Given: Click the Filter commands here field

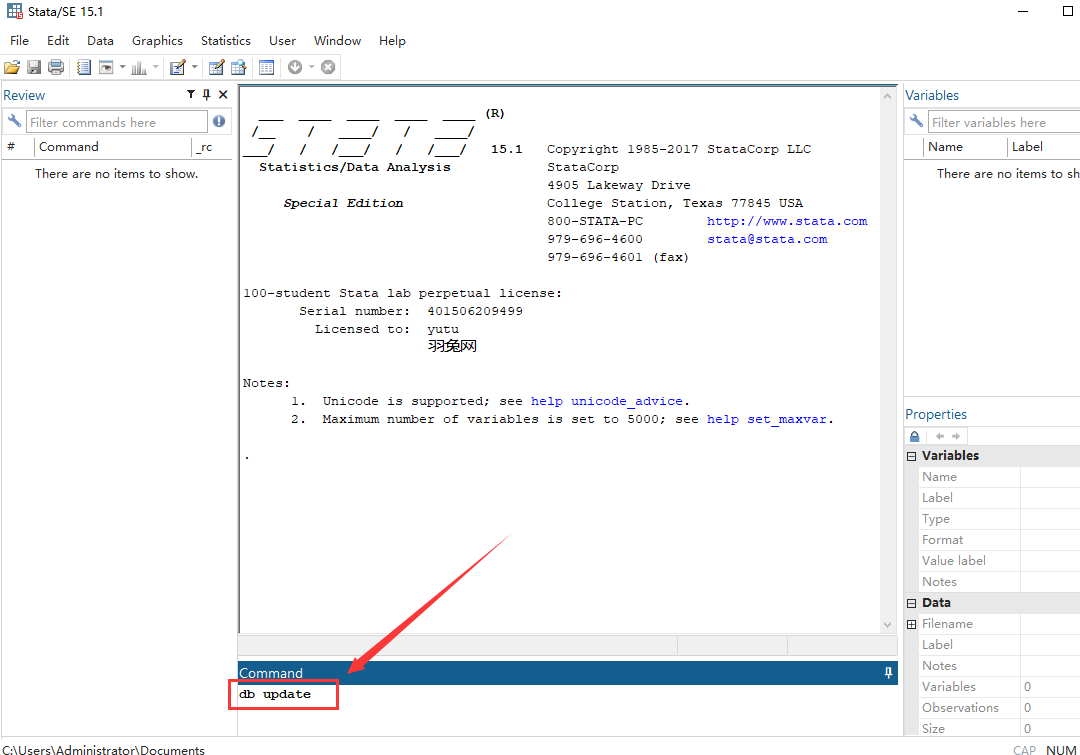Looking at the screenshot, I should point(116,122).
